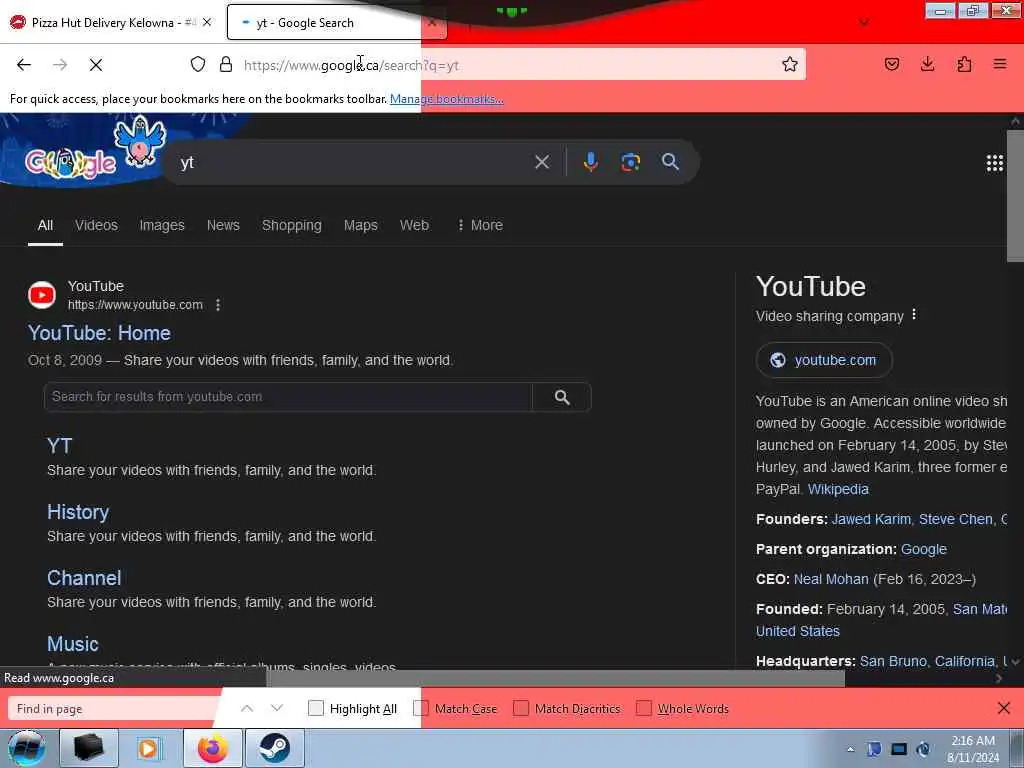The image size is (1024, 768).
Task: Click the site security padlock icon
Action: click(x=226, y=64)
